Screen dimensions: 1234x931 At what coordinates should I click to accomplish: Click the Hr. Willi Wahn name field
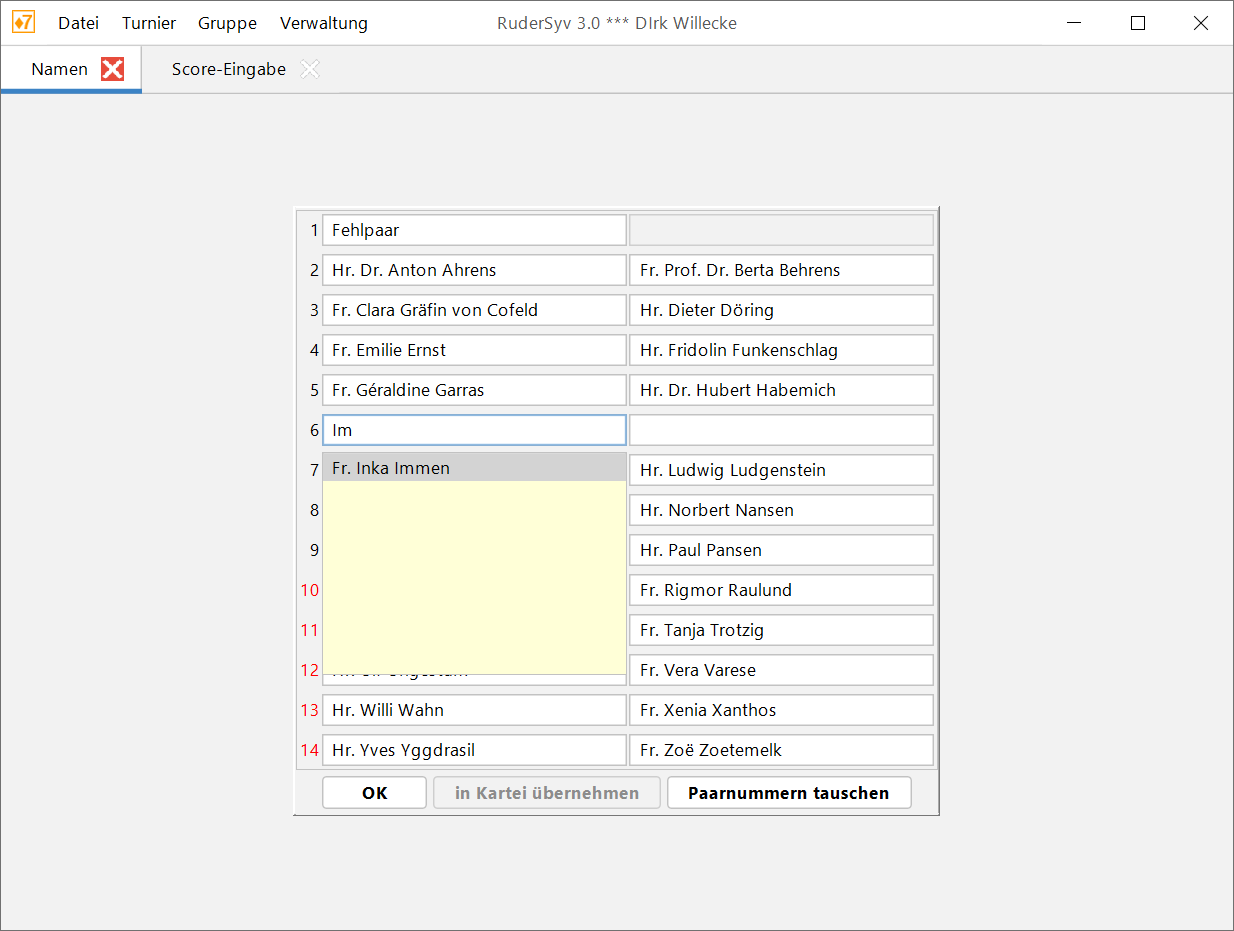click(473, 710)
